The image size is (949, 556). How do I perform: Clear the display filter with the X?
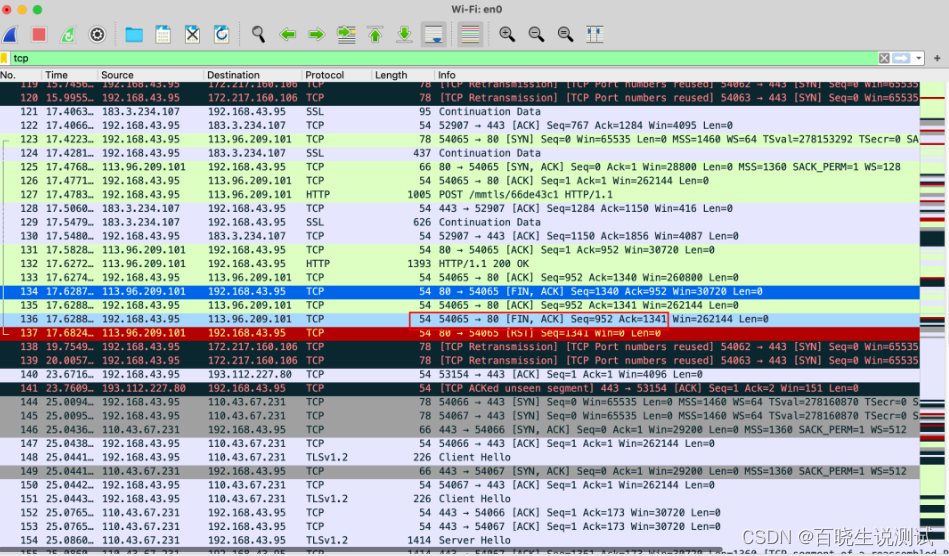884,58
